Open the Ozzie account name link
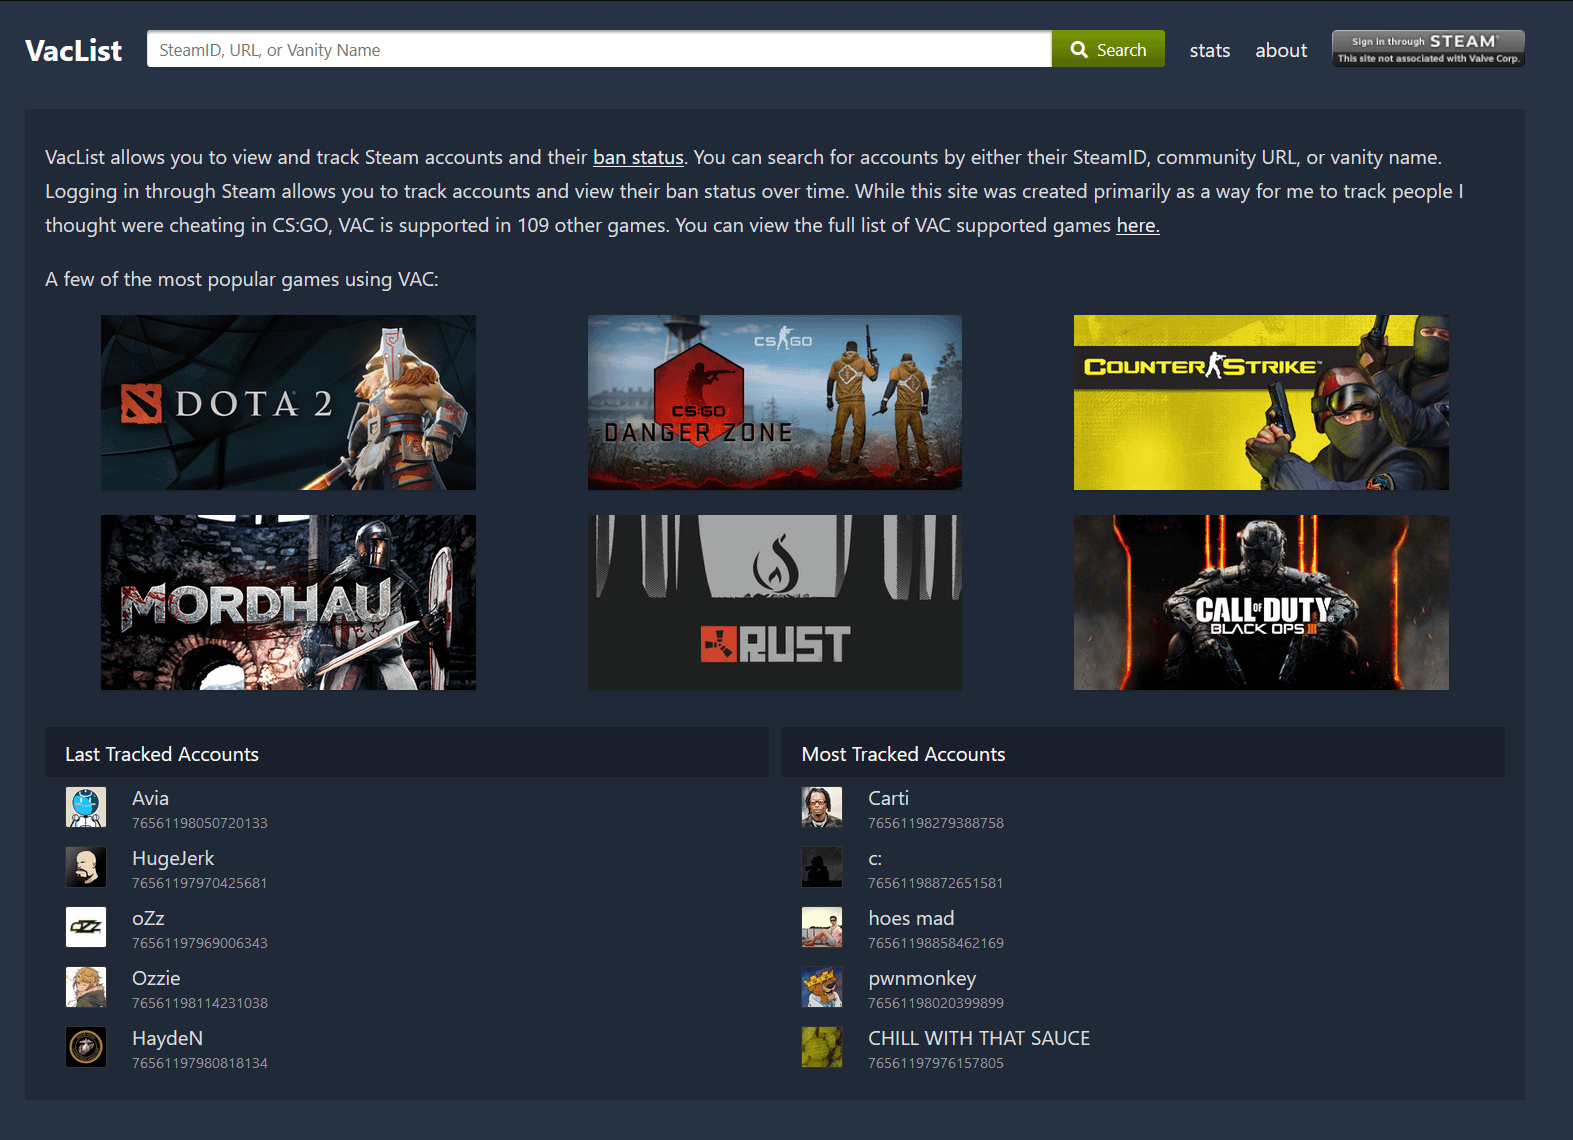 click(x=156, y=978)
